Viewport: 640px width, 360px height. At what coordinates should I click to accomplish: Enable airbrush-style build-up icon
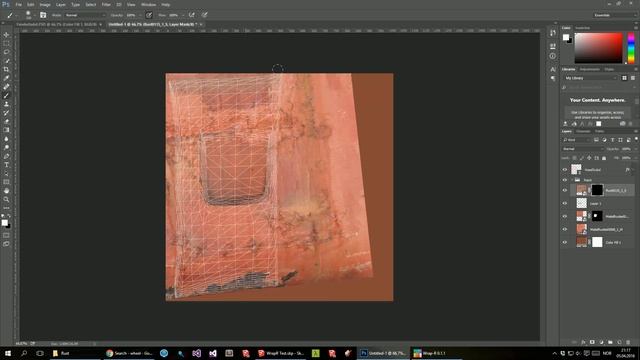[x=191, y=15]
